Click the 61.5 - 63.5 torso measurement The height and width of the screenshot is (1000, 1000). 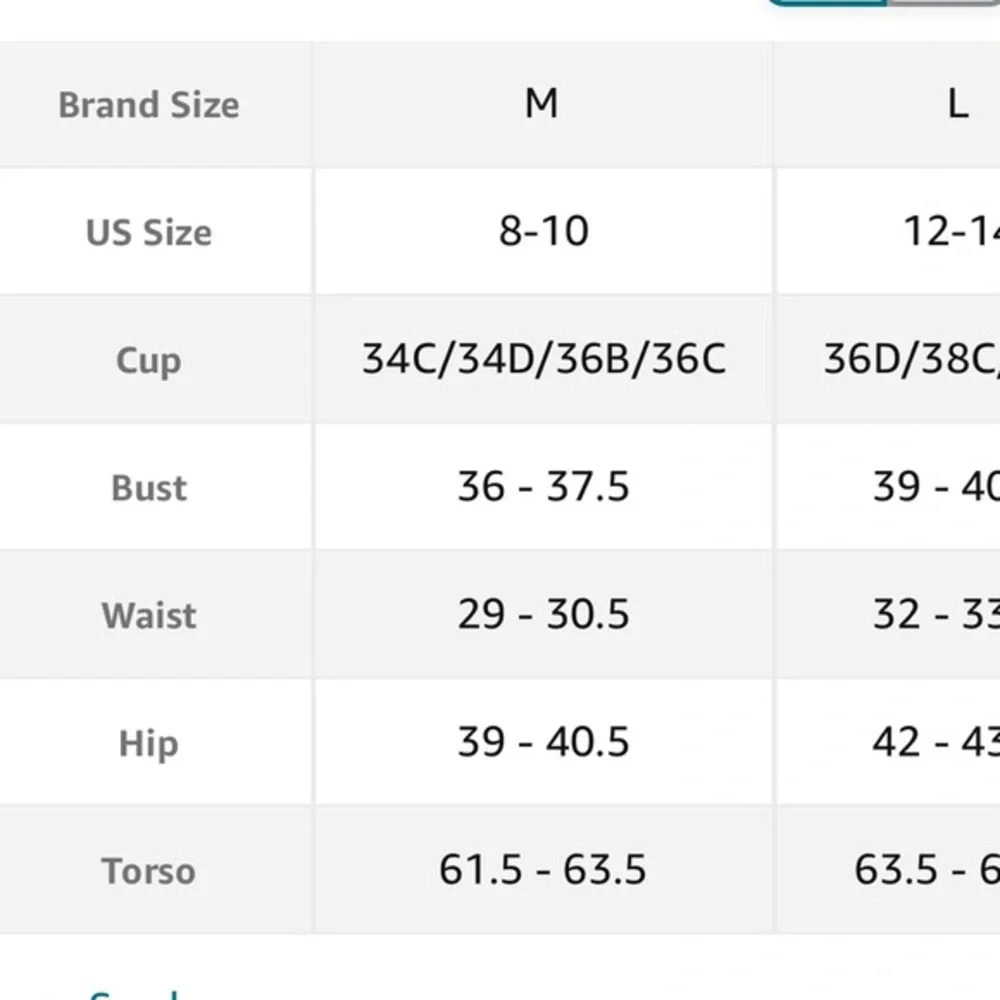tap(543, 871)
